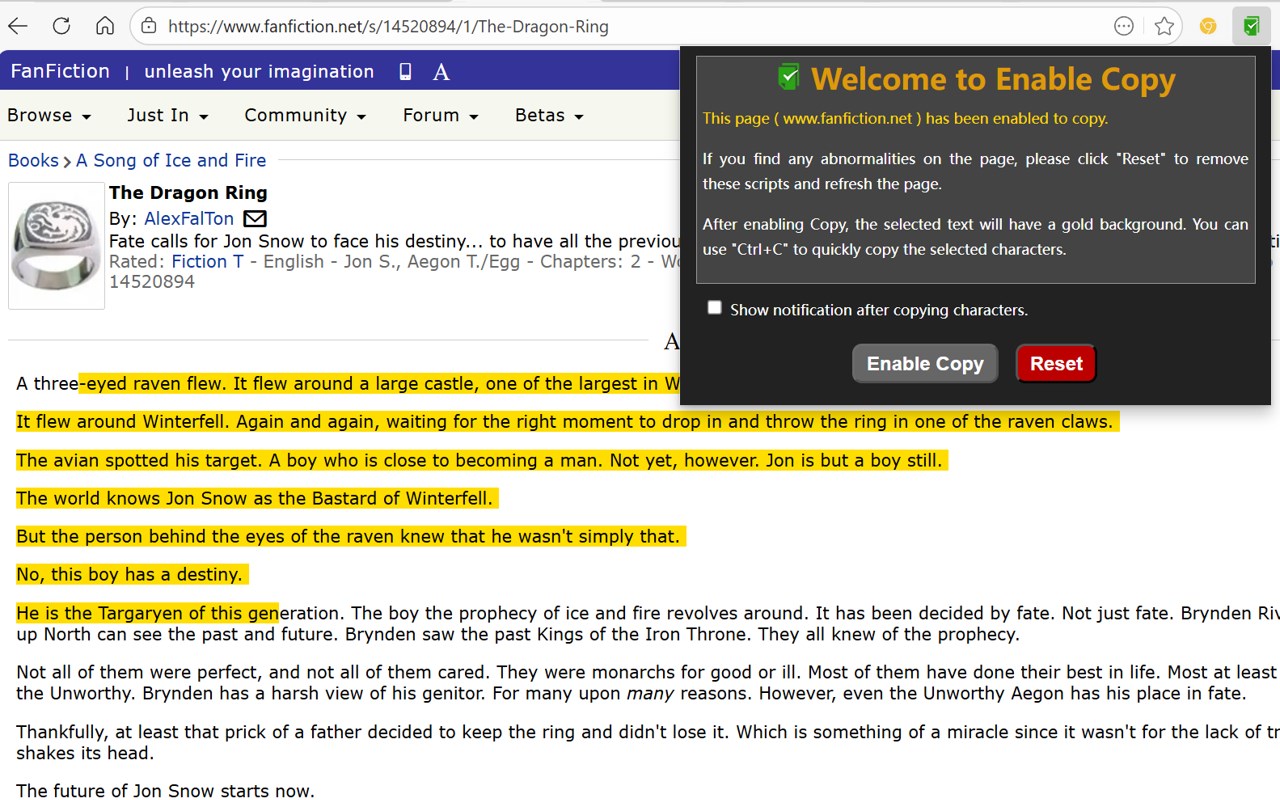
Task: Bookmark this page with the star icon
Action: tap(1164, 27)
